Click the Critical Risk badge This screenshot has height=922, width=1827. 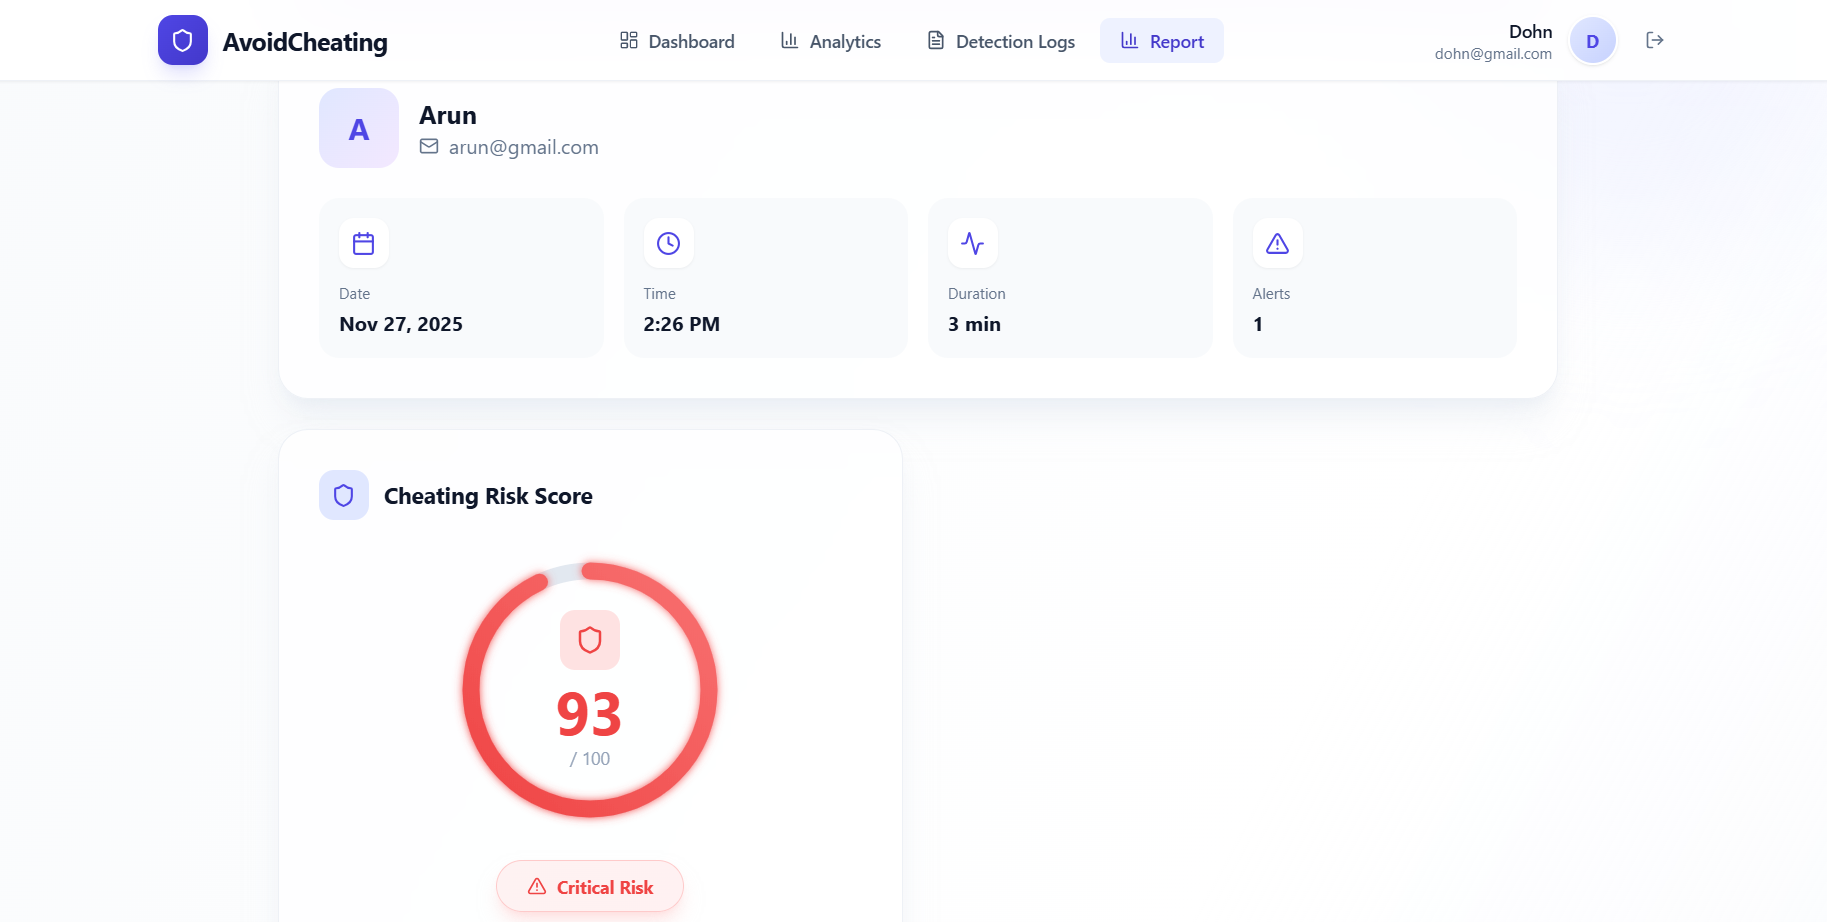tap(590, 886)
